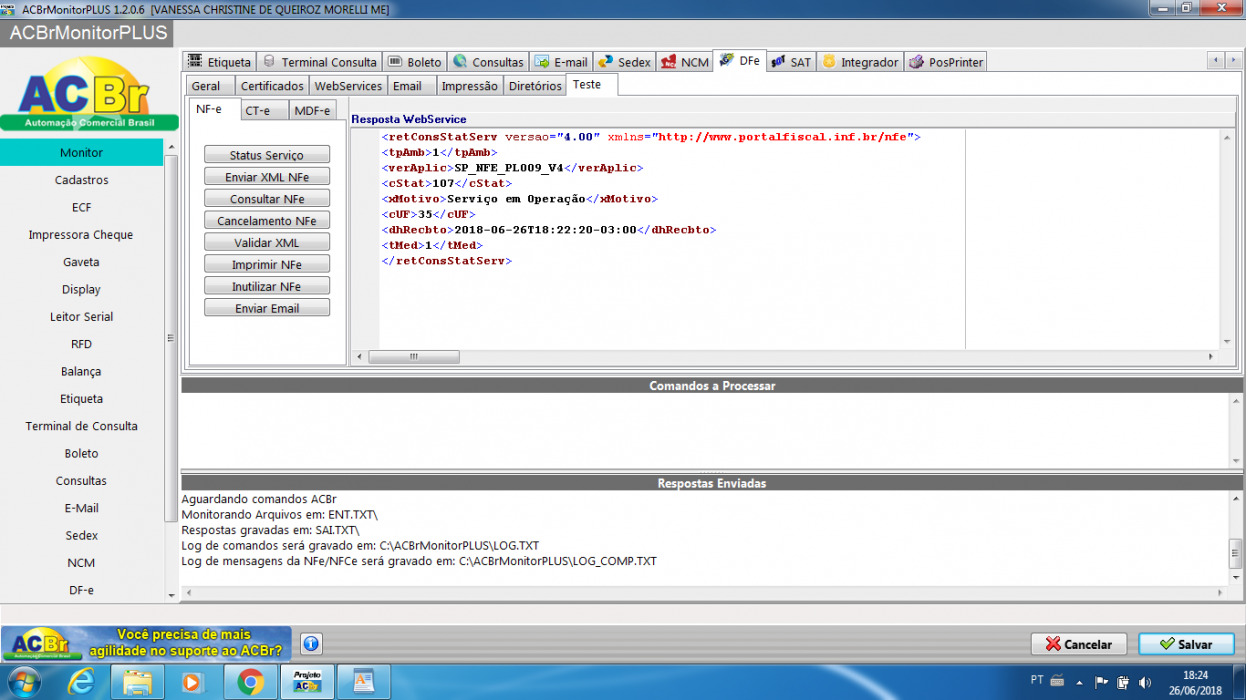Click the blue info icon
1246x700 pixels.
click(311, 644)
